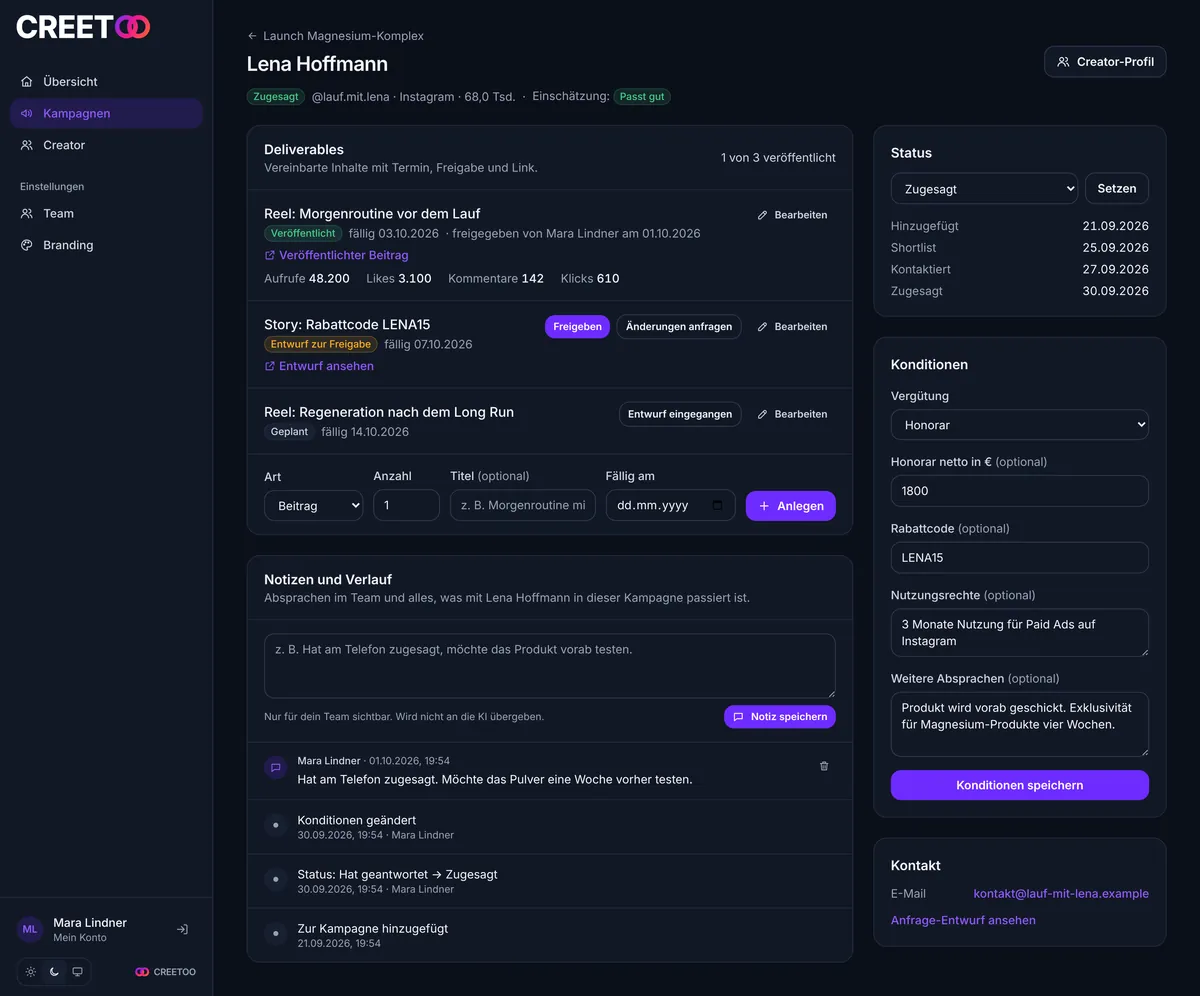This screenshot has height=996, width=1200.
Task: Click the Weitere Absprachen text area
Action: point(1020,724)
